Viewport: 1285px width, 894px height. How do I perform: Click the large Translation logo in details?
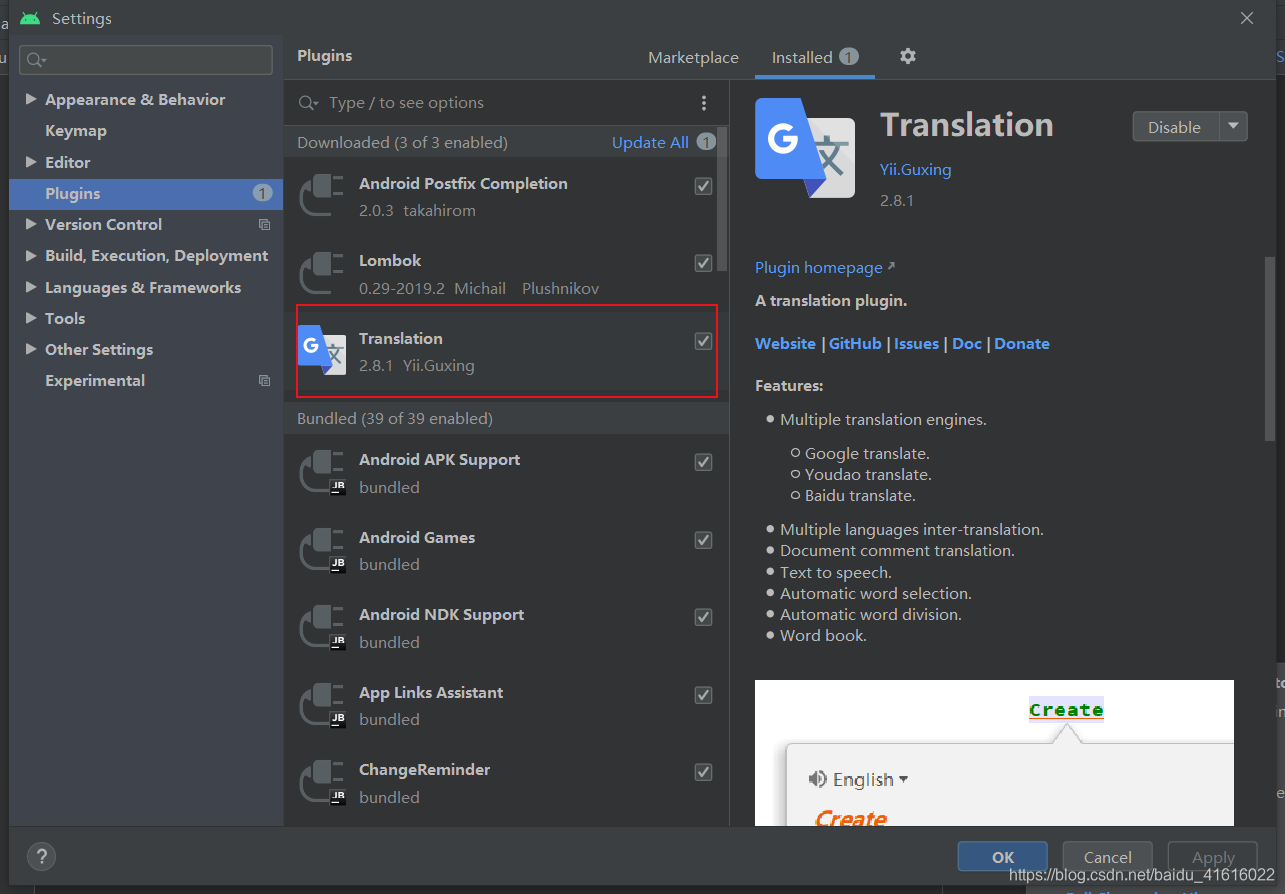(x=805, y=147)
